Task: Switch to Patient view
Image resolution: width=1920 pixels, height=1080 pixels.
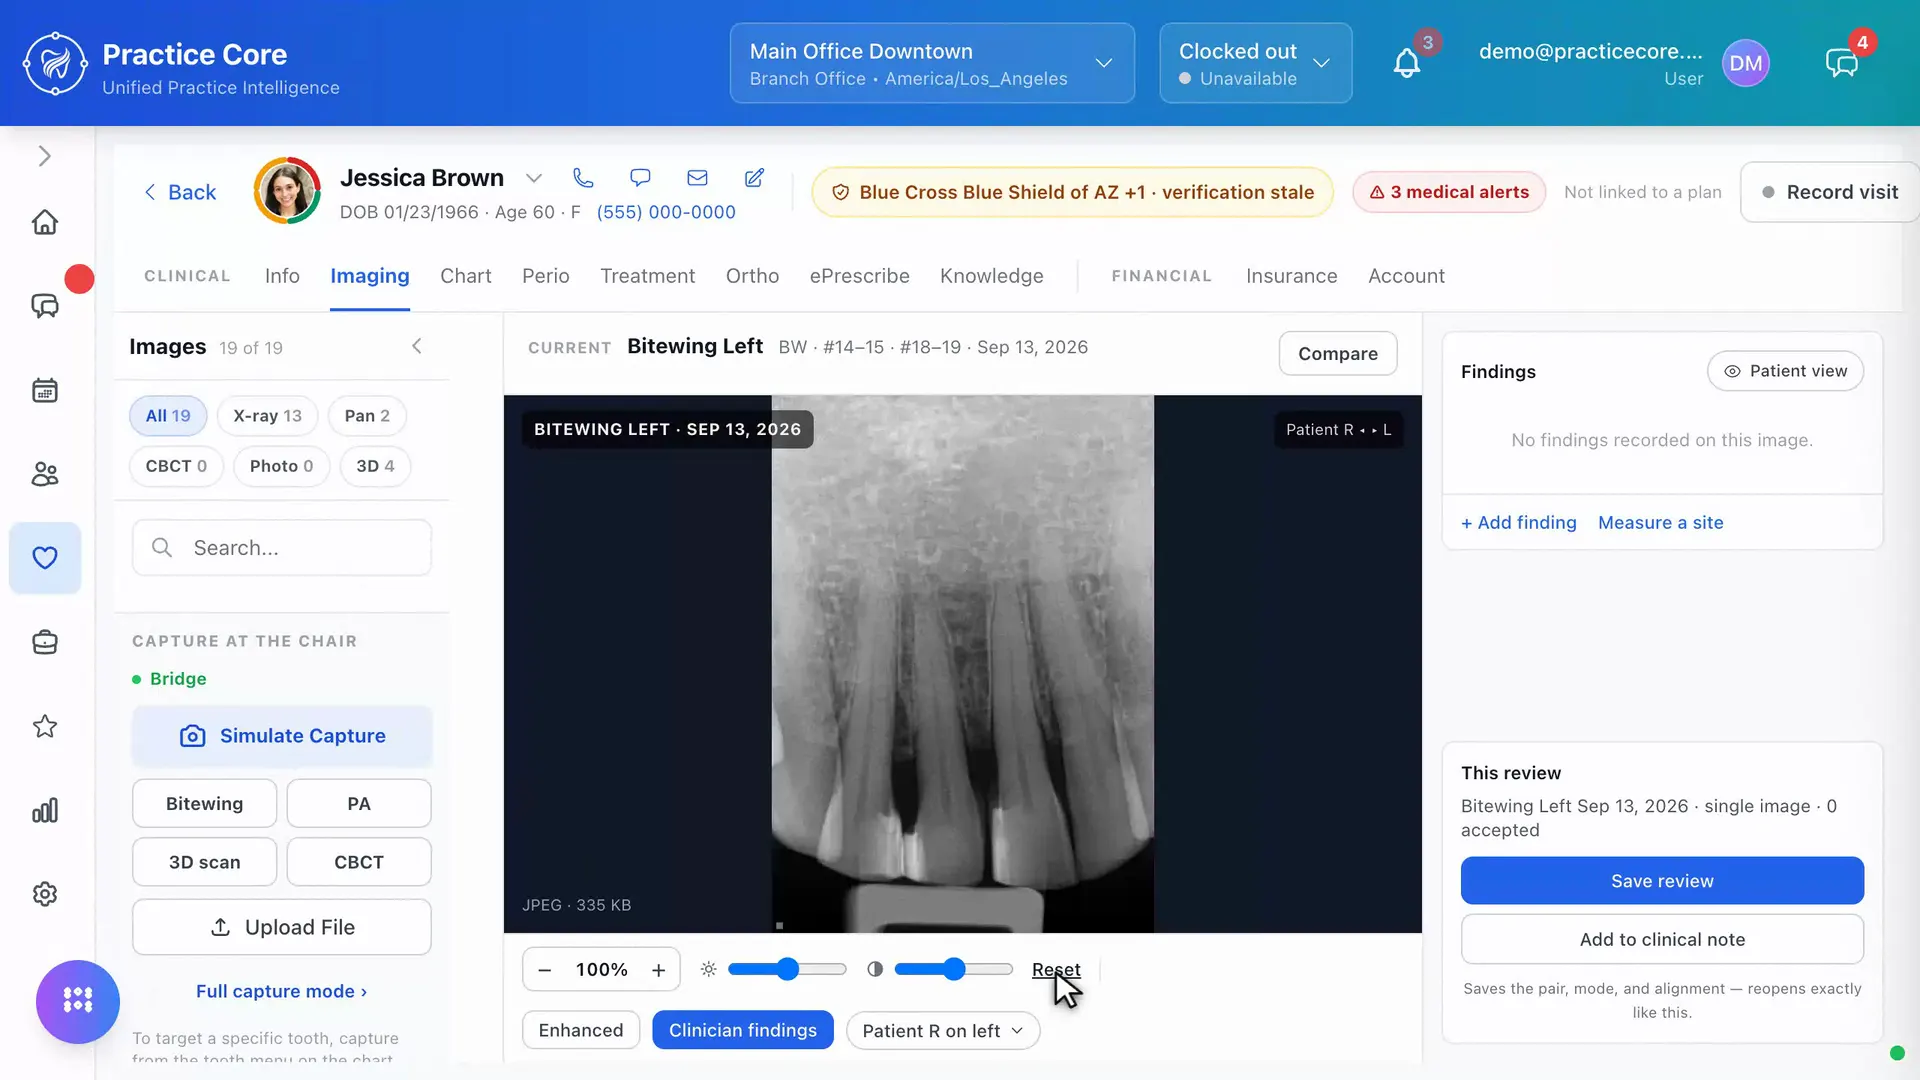Action: tap(1785, 371)
